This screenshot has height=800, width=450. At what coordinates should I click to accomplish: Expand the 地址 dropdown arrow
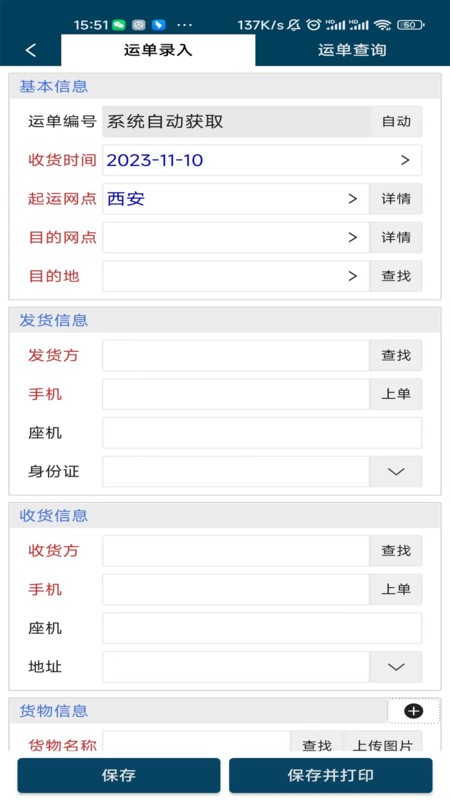(396, 667)
